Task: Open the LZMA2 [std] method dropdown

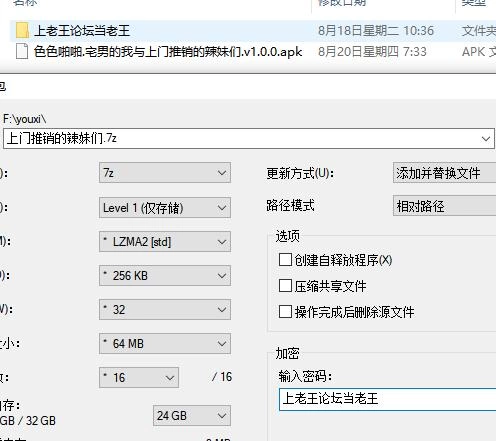Action: click(165, 242)
